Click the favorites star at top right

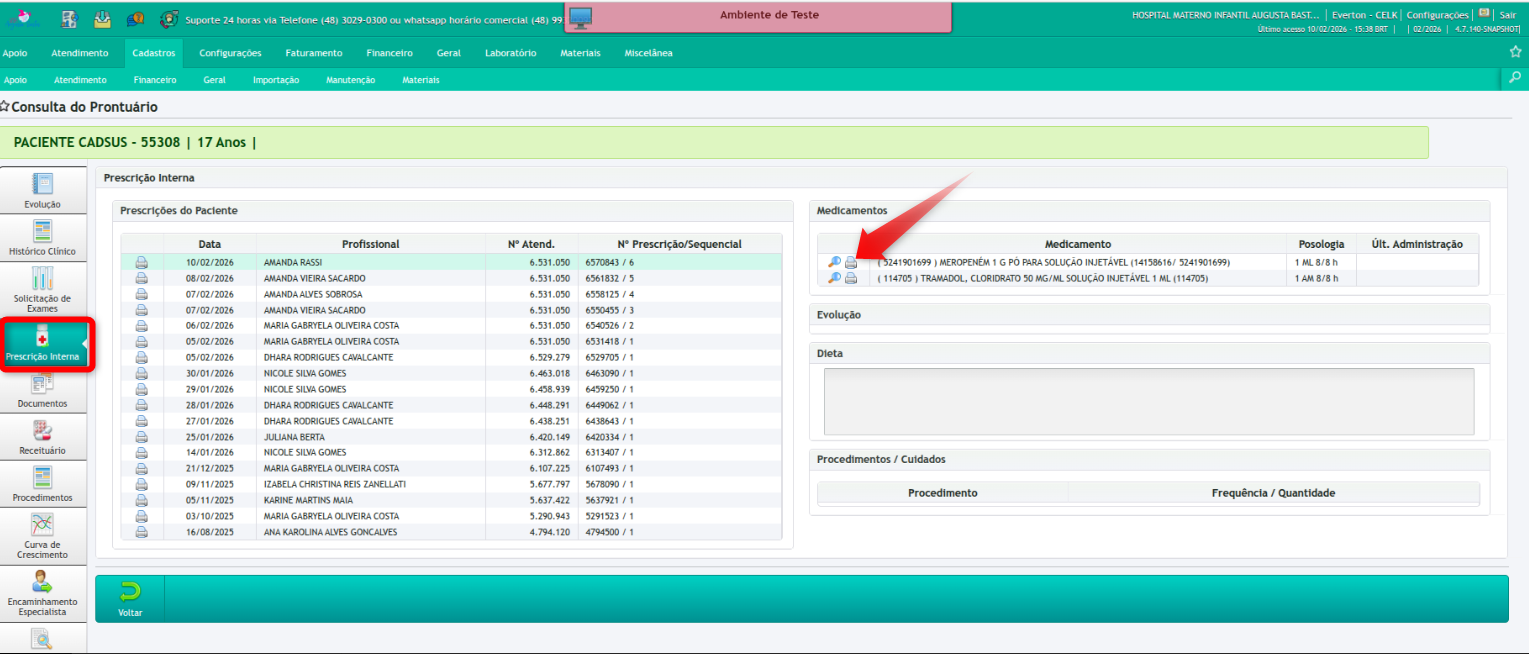coord(1515,52)
